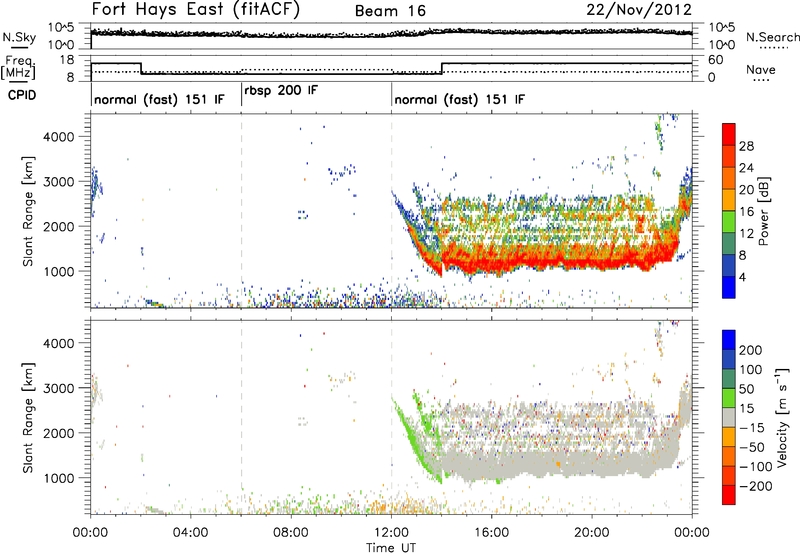Click the -200 tick on the Velocity scale

[756, 486]
